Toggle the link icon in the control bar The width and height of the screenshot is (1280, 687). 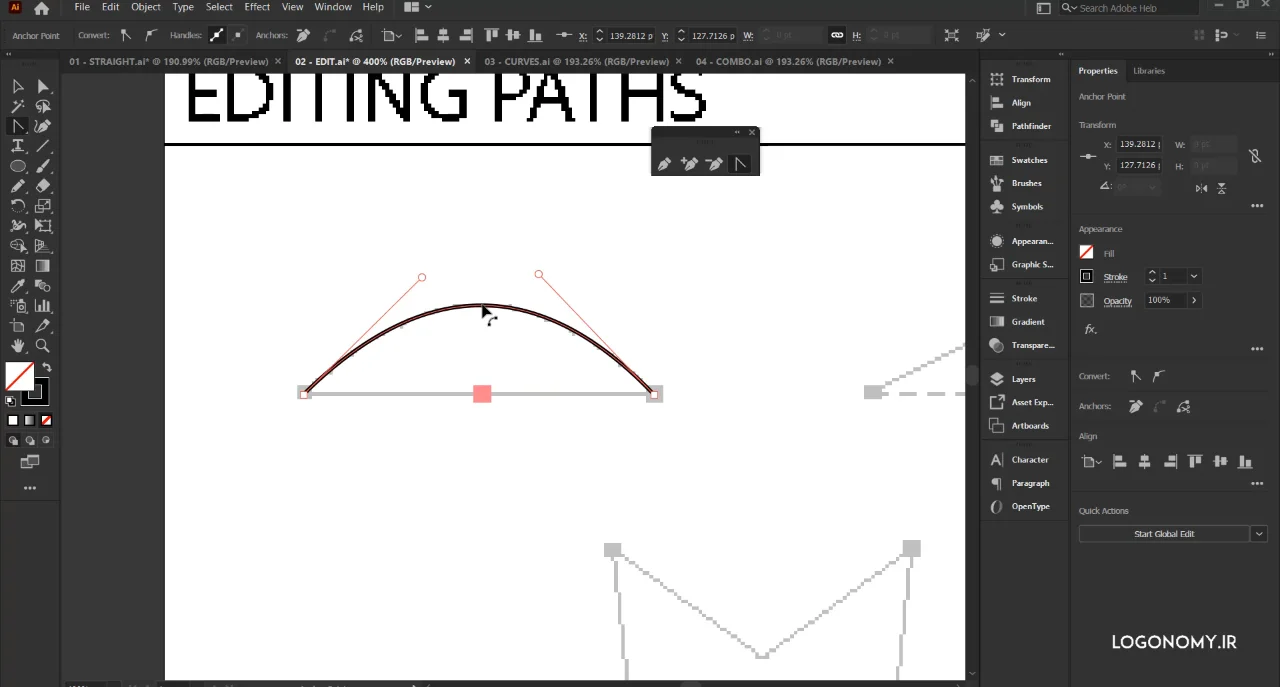(x=837, y=35)
